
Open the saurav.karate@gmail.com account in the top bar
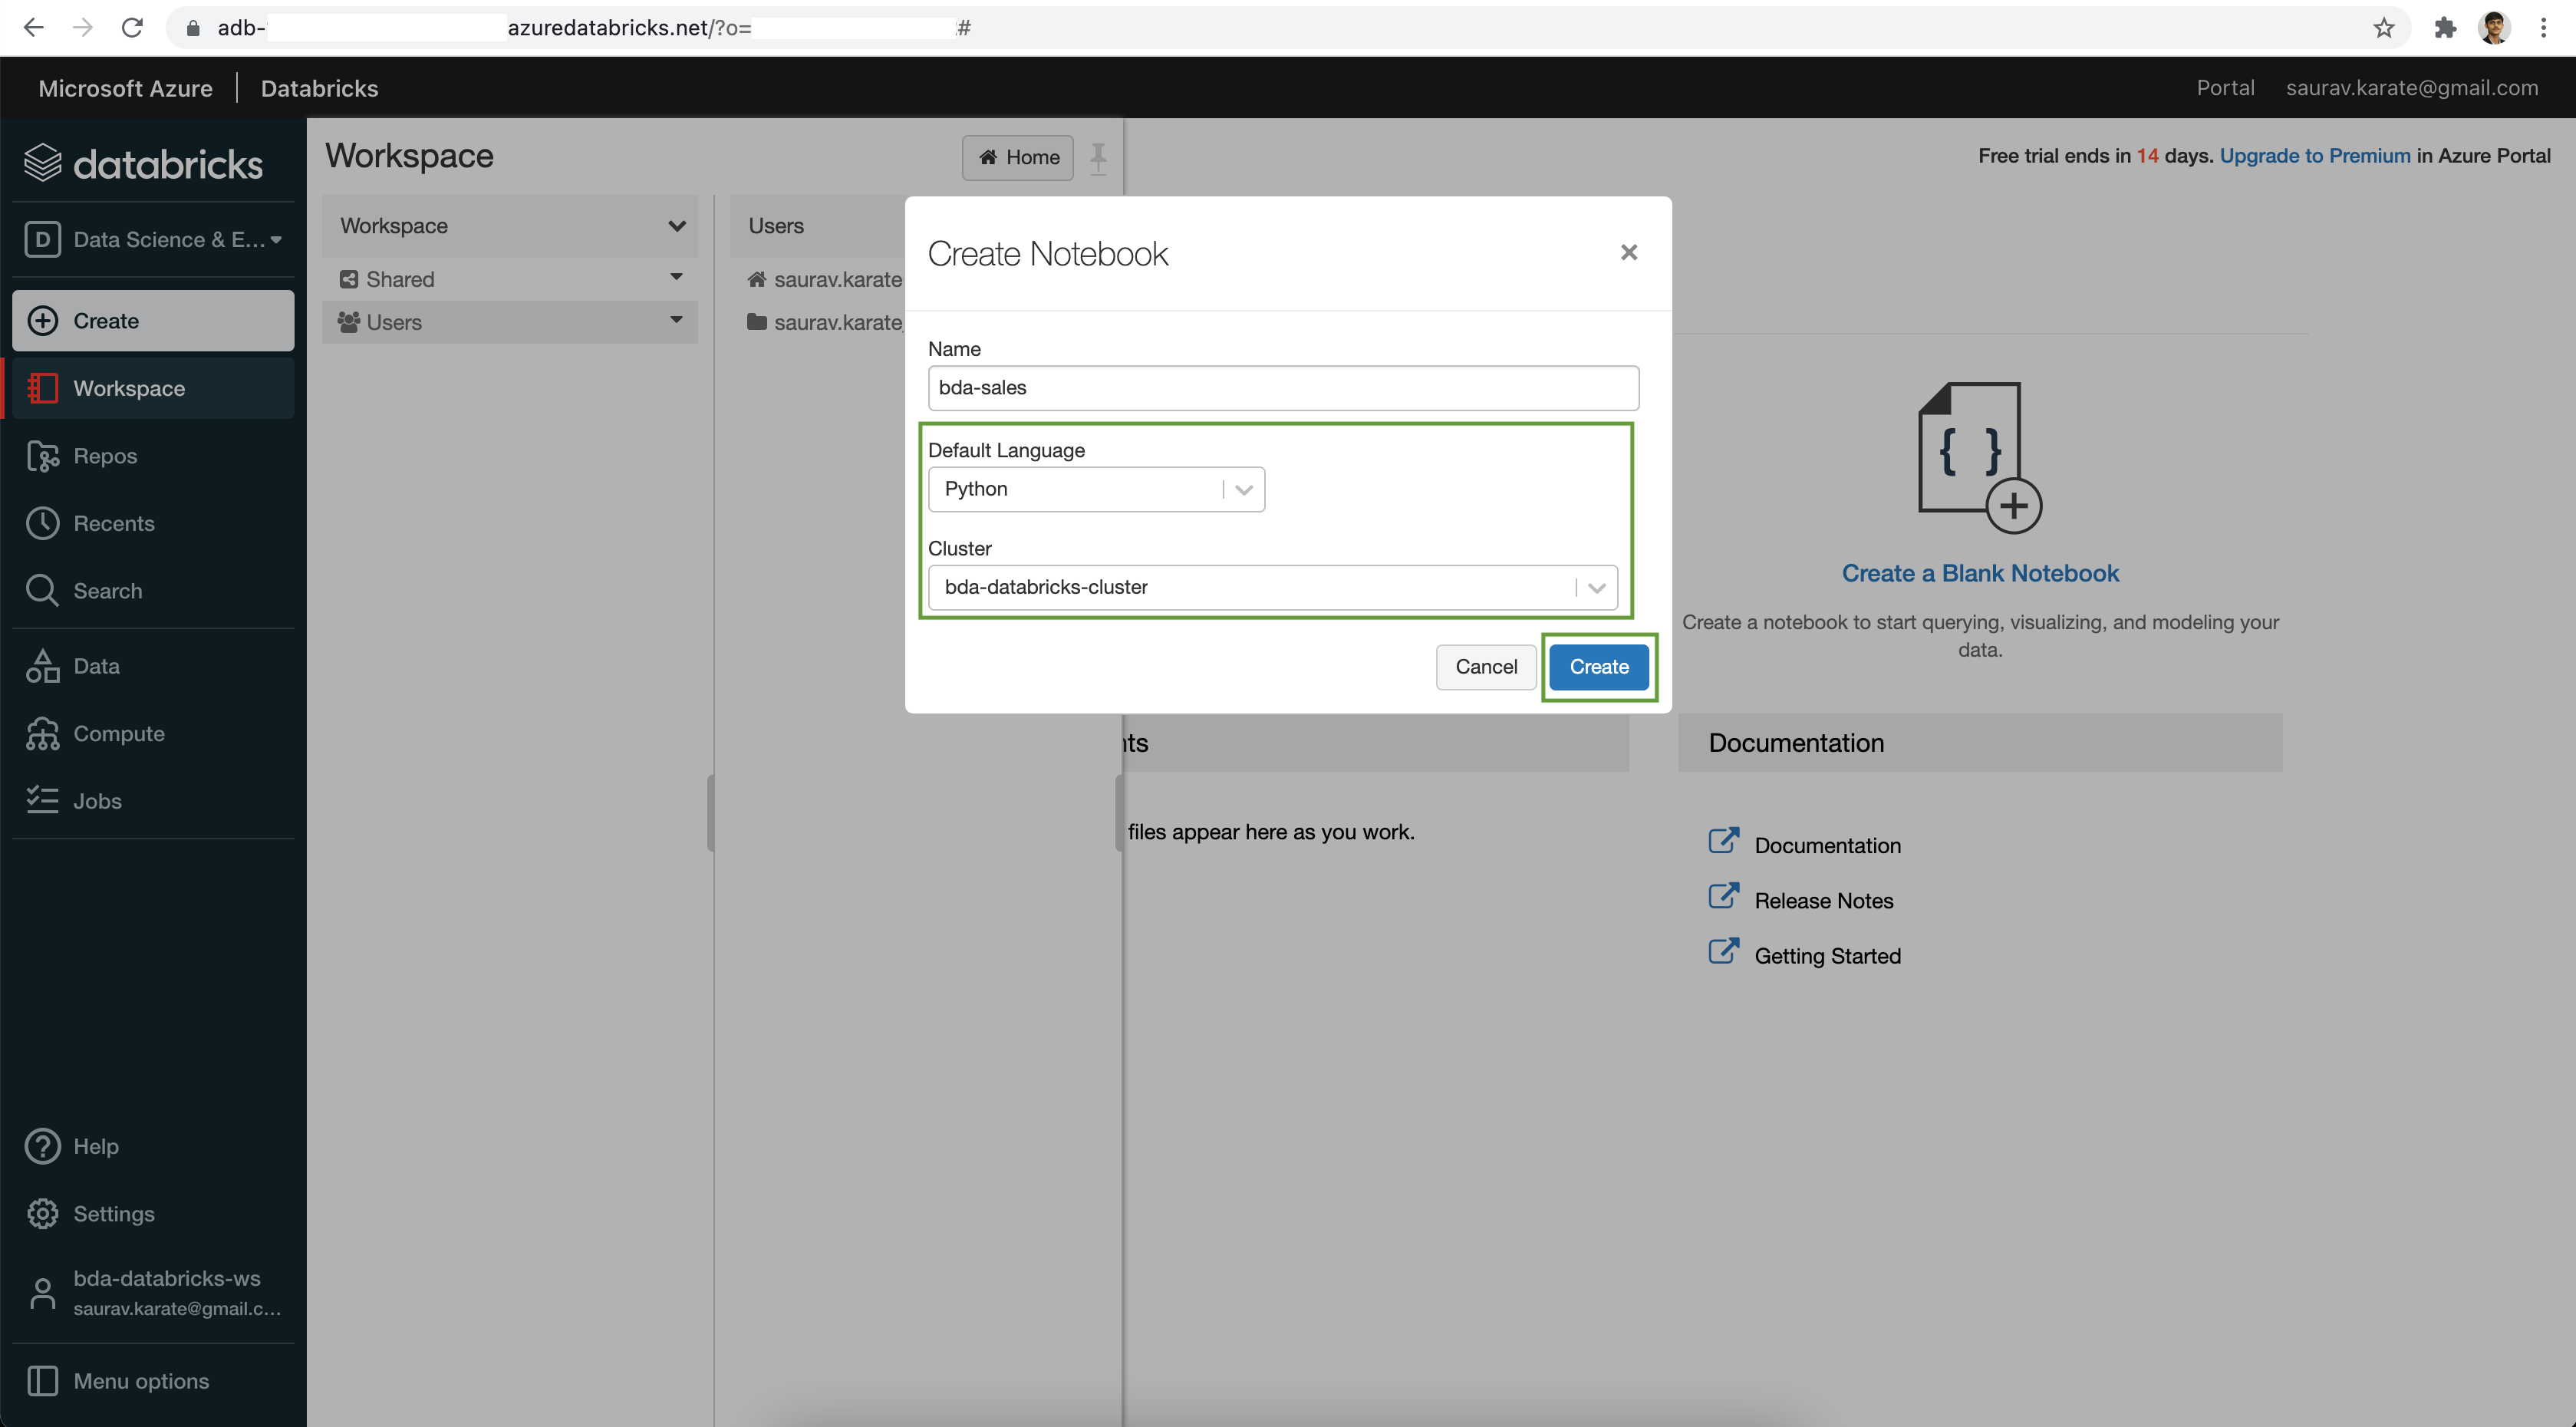tap(2411, 88)
